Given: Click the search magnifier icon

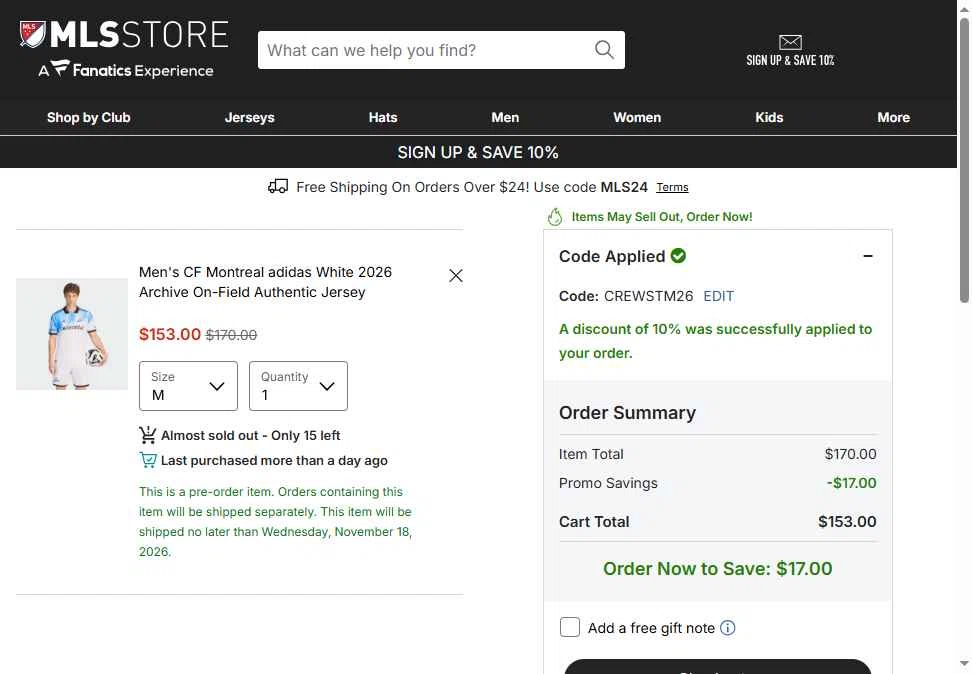Looking at the screenshot, I should [x=604, y=50].
